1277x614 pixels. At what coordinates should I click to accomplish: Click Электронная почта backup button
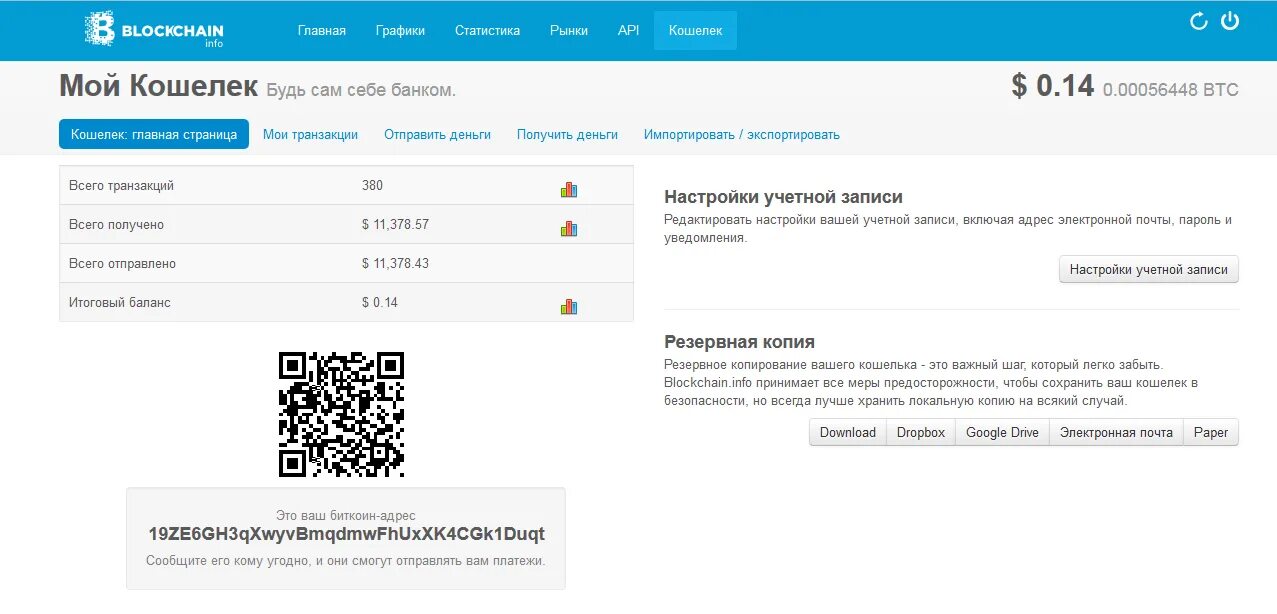[1116, 432]
